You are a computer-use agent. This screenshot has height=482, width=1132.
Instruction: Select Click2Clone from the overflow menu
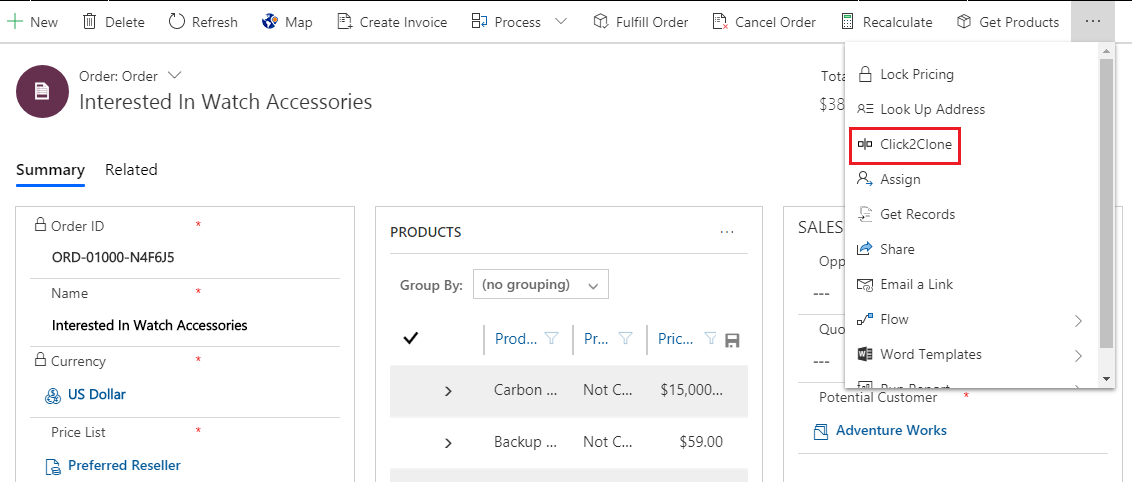[x=905, y=144]
